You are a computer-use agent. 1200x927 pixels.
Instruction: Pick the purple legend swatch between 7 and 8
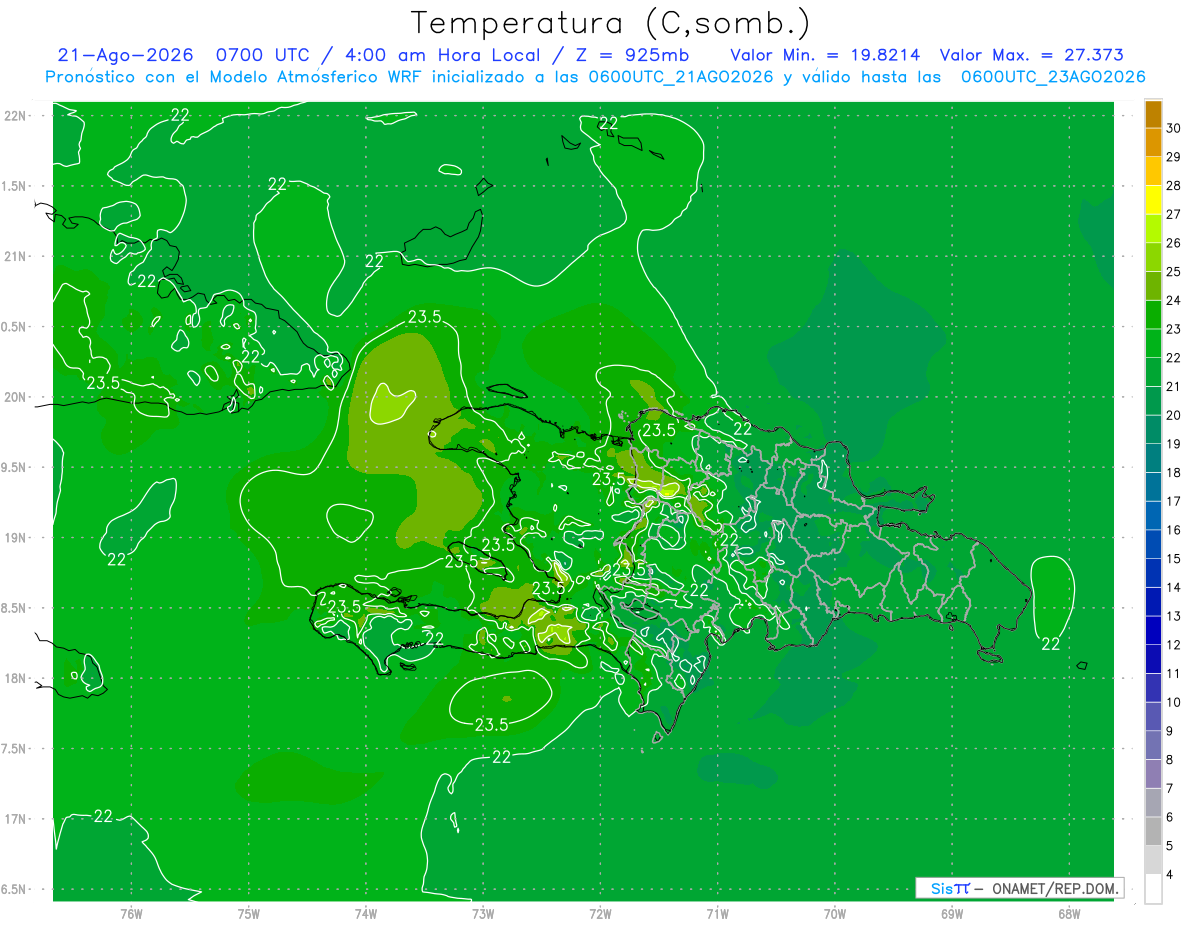(1153, 773)
